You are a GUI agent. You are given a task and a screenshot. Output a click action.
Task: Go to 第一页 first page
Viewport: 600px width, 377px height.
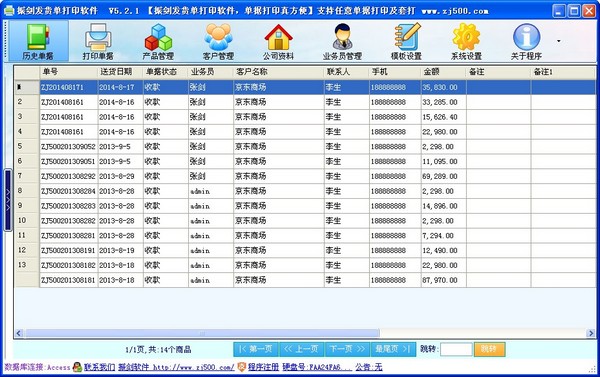pyautogui.click(x=256, y=349)
